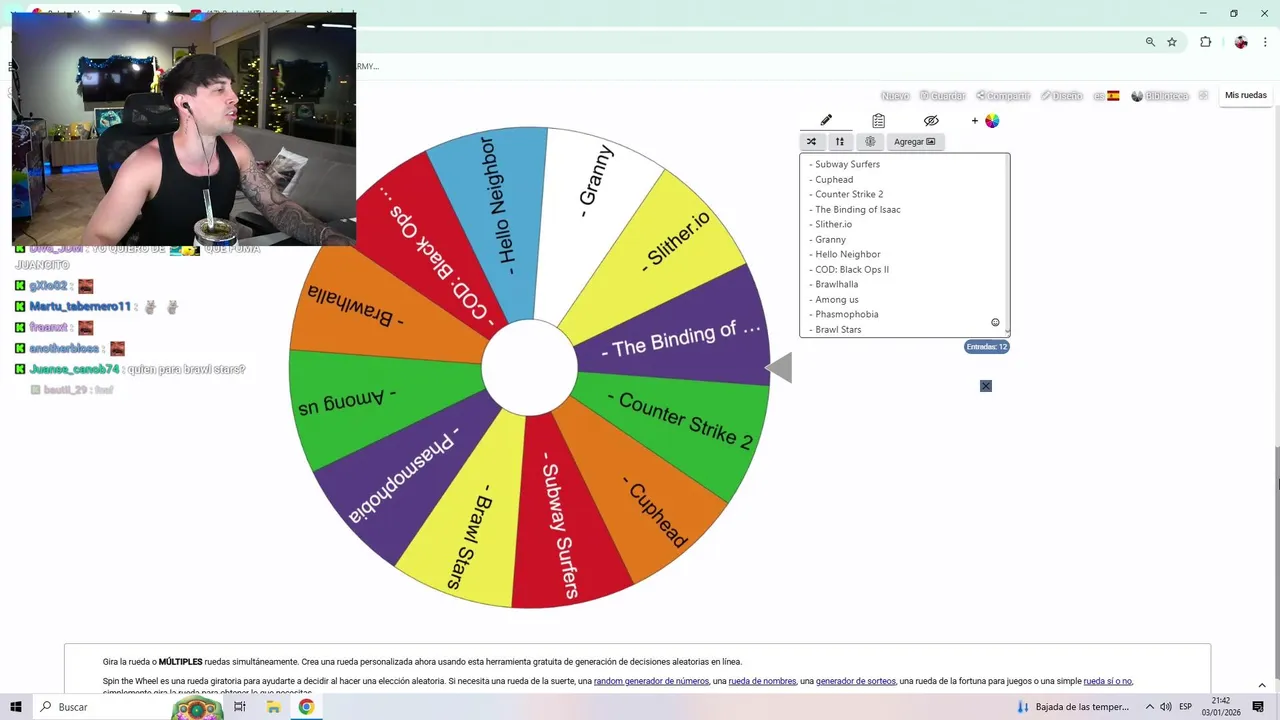Open the 'rueda sí o no' link
1280x720 pixels.
click(1107, 681)
